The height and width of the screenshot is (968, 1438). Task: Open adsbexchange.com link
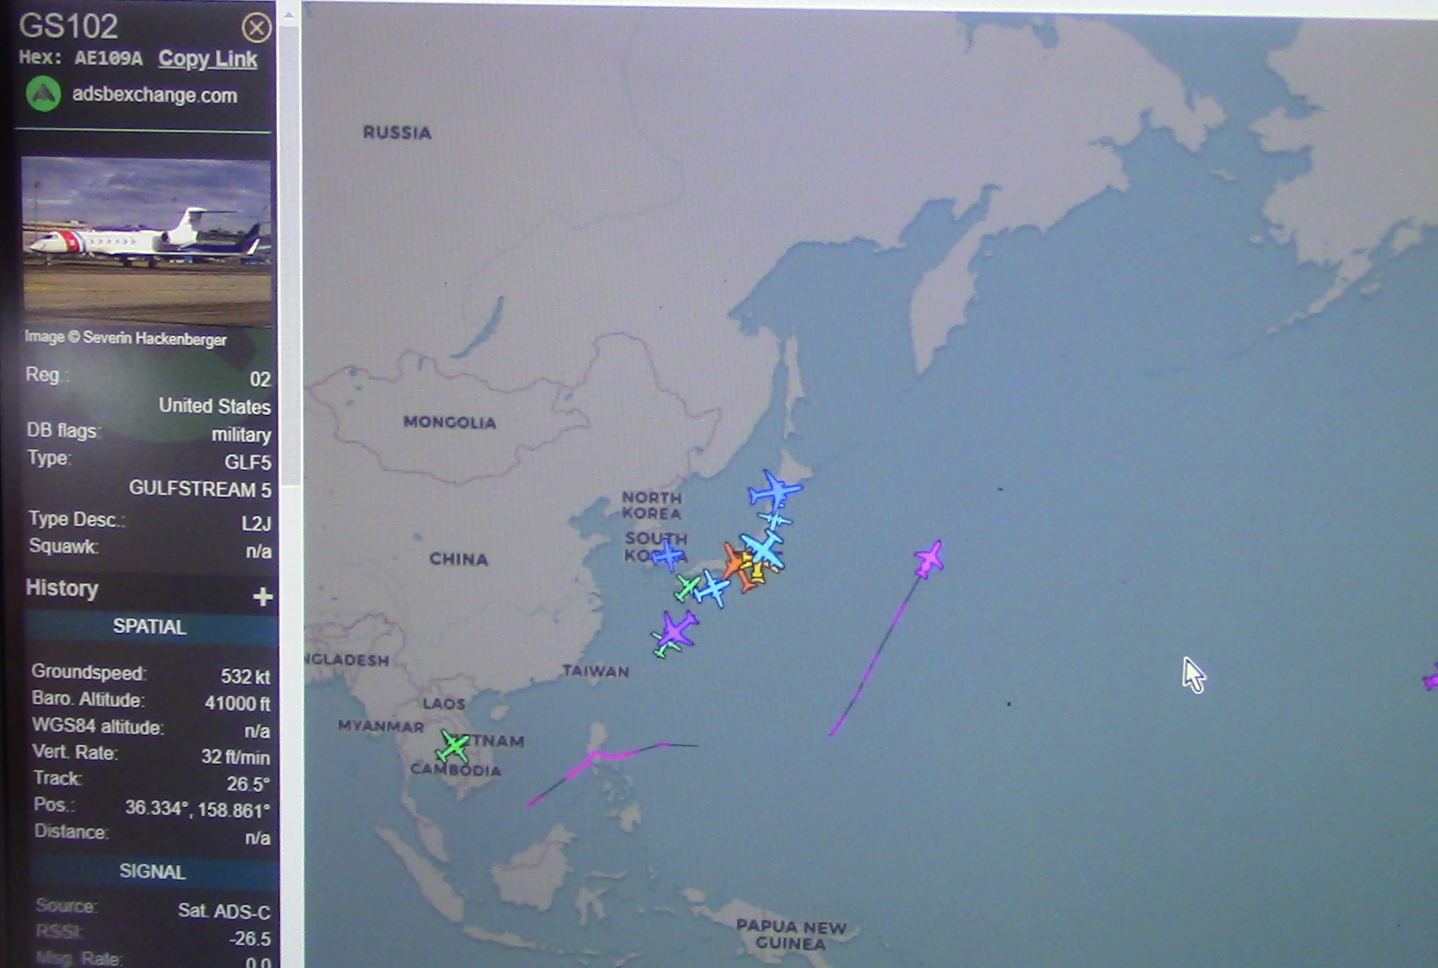point(155,96)
